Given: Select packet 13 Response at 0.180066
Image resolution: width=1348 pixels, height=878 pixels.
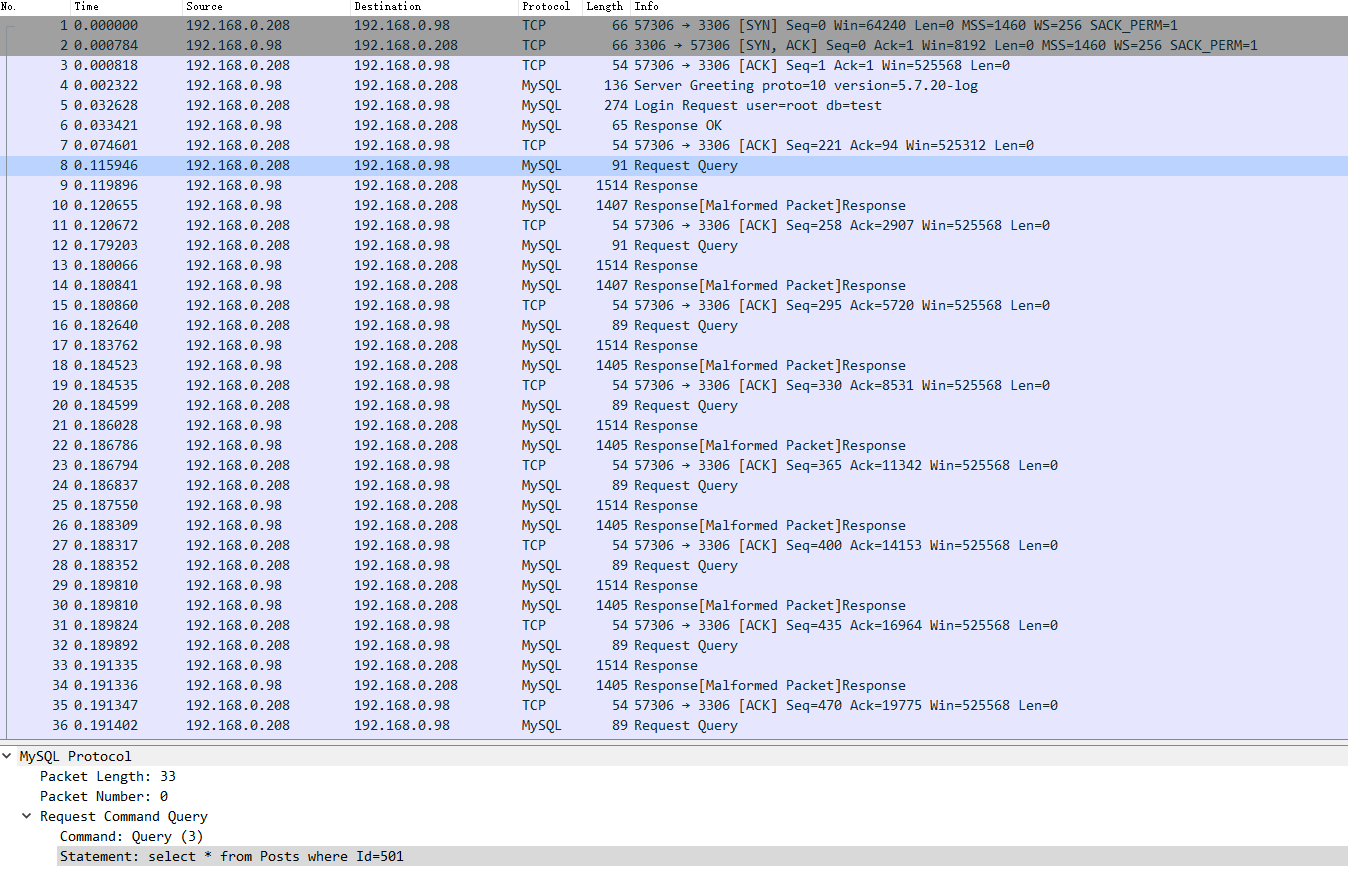Looking at the screenshot, I should pos(674,265).
